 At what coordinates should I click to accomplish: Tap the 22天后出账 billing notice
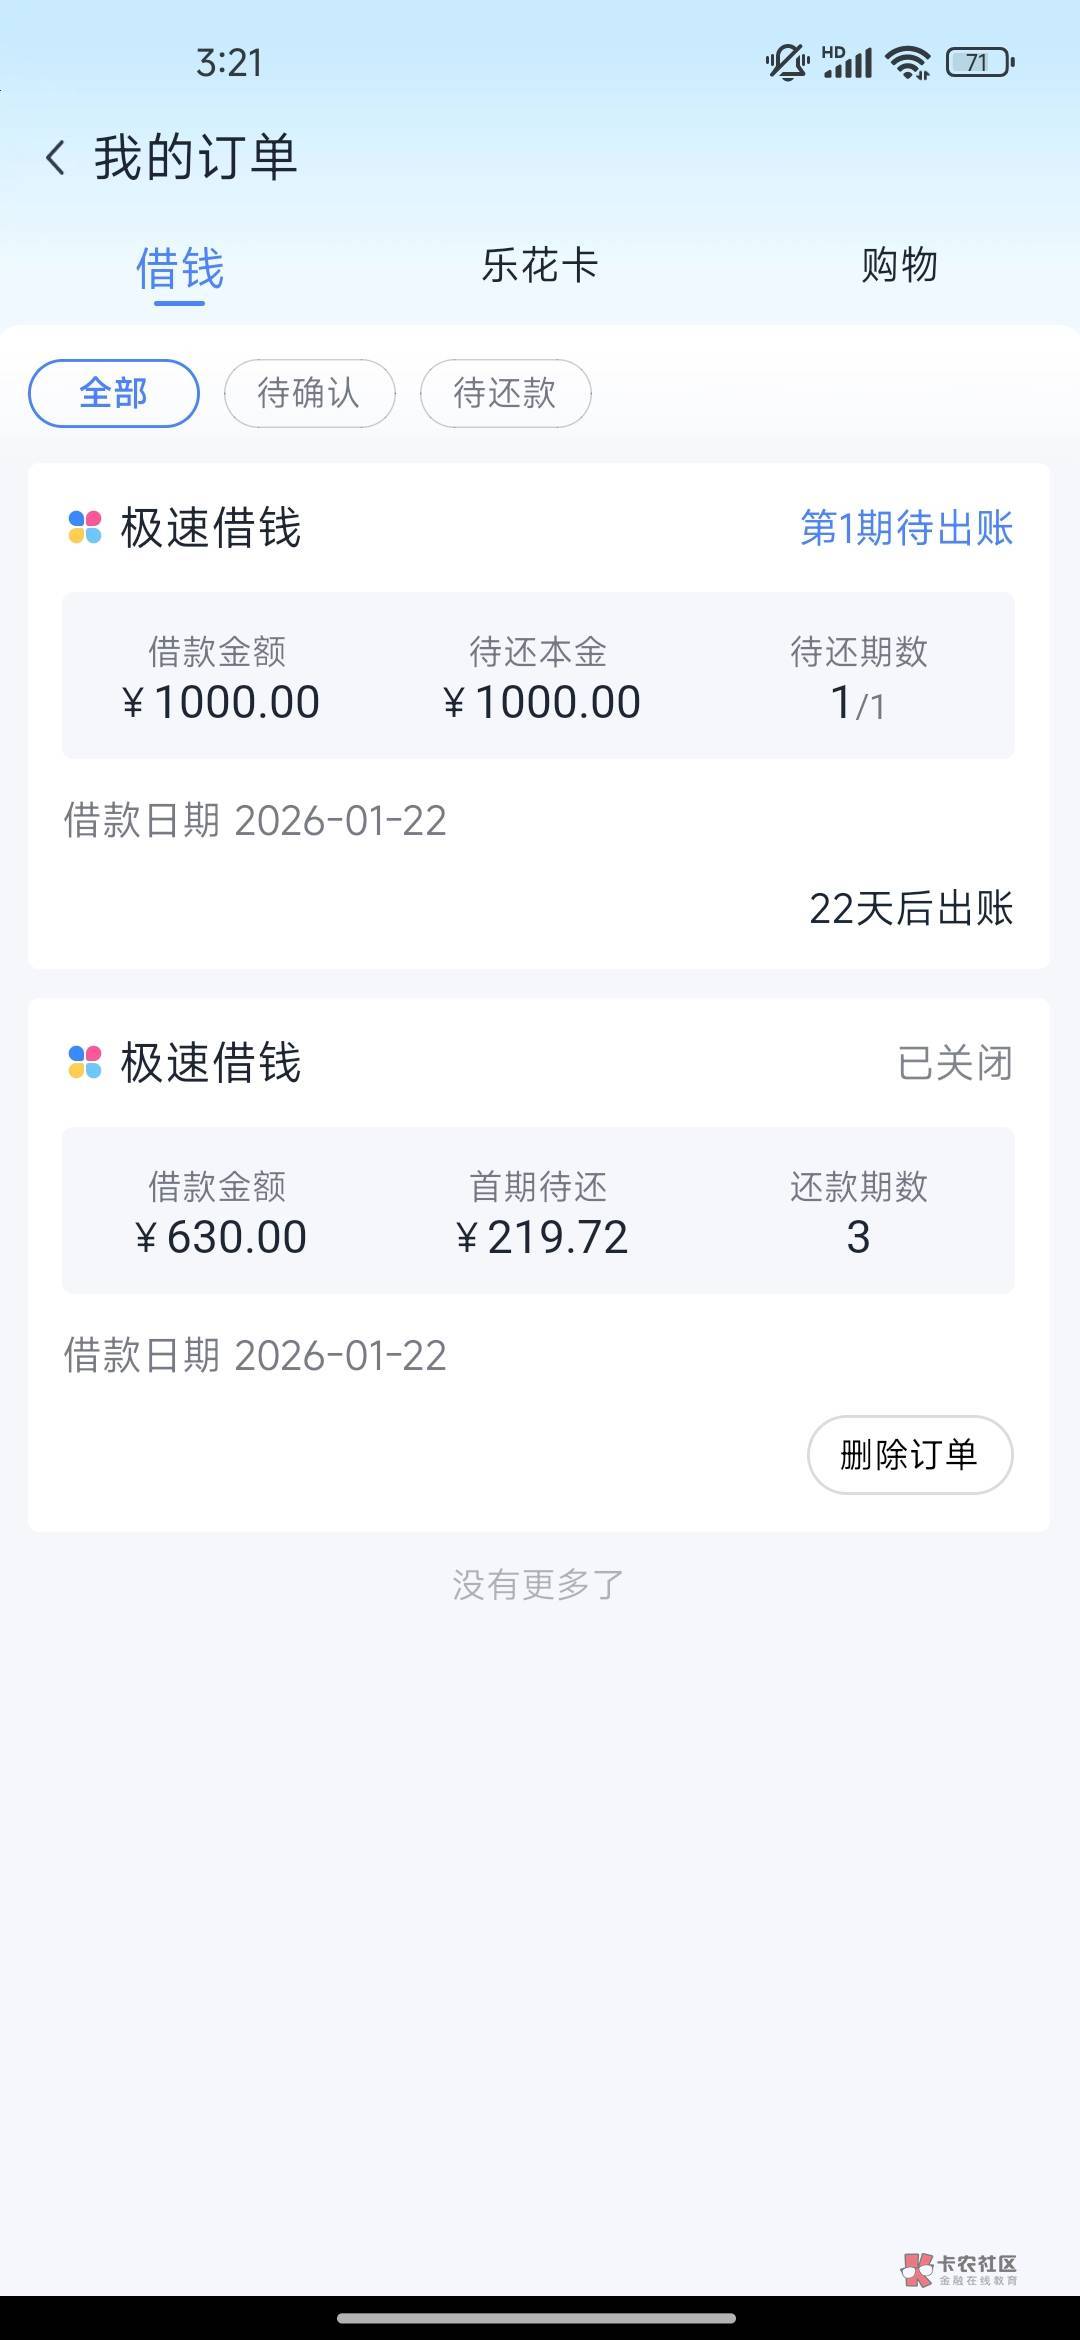(910, 908)
